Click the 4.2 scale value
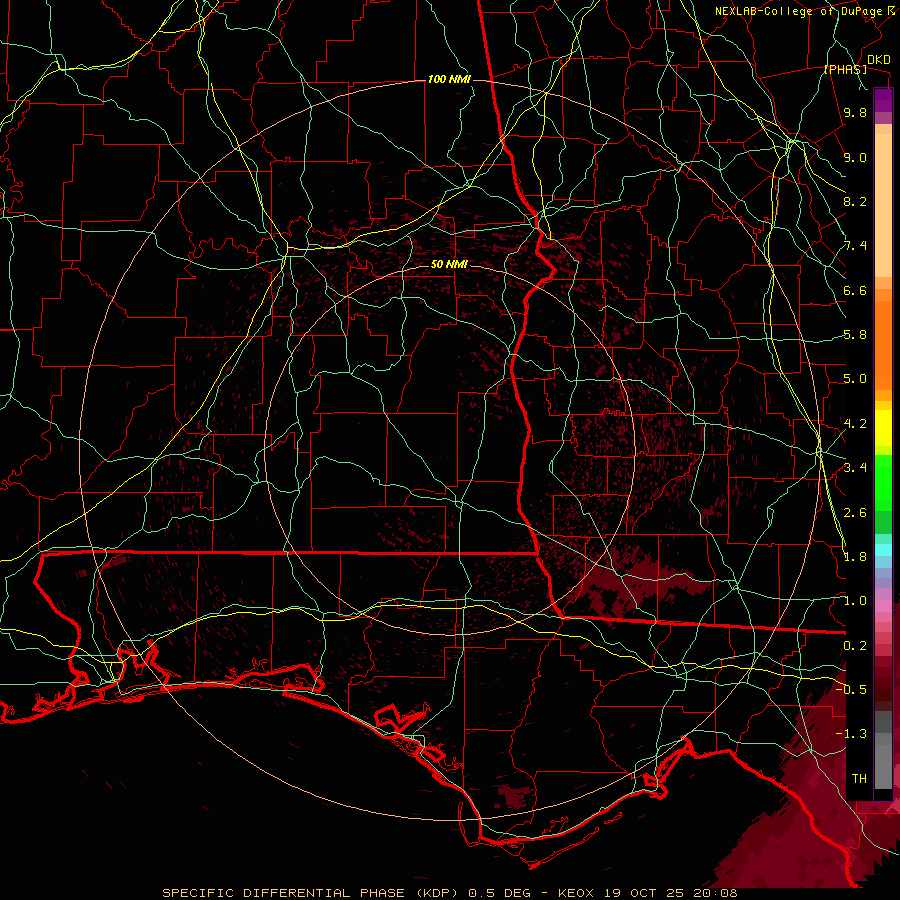 click(x=855, y=424)
